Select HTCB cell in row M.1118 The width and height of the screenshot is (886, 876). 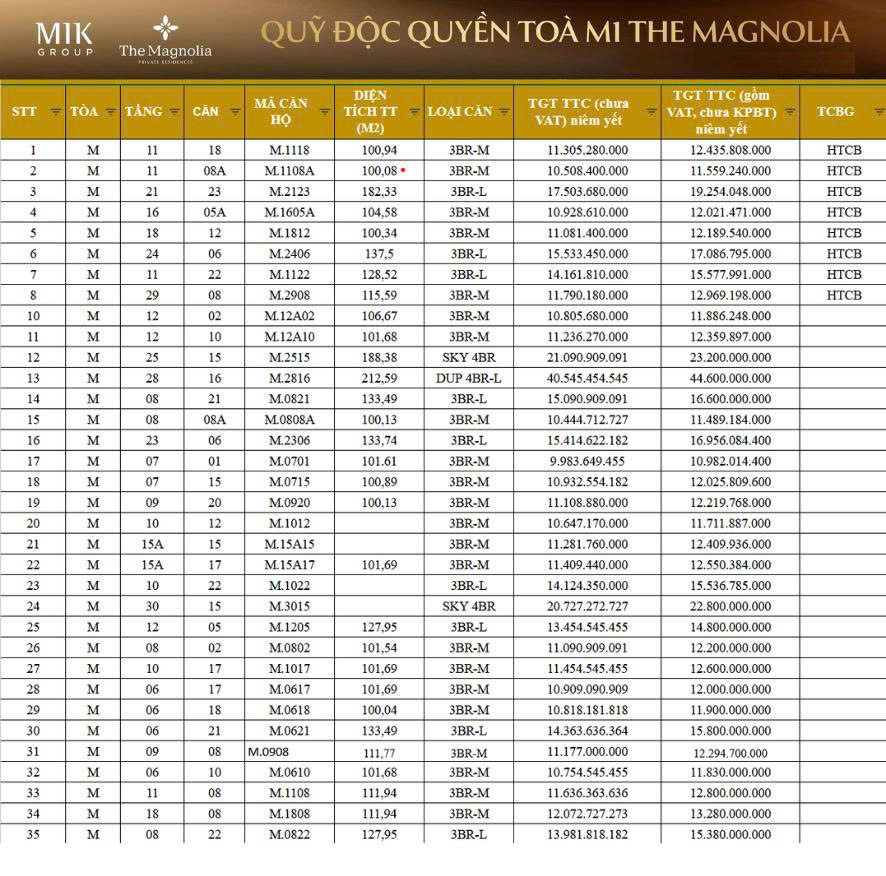pyautogui.click(x=844, y=150)
